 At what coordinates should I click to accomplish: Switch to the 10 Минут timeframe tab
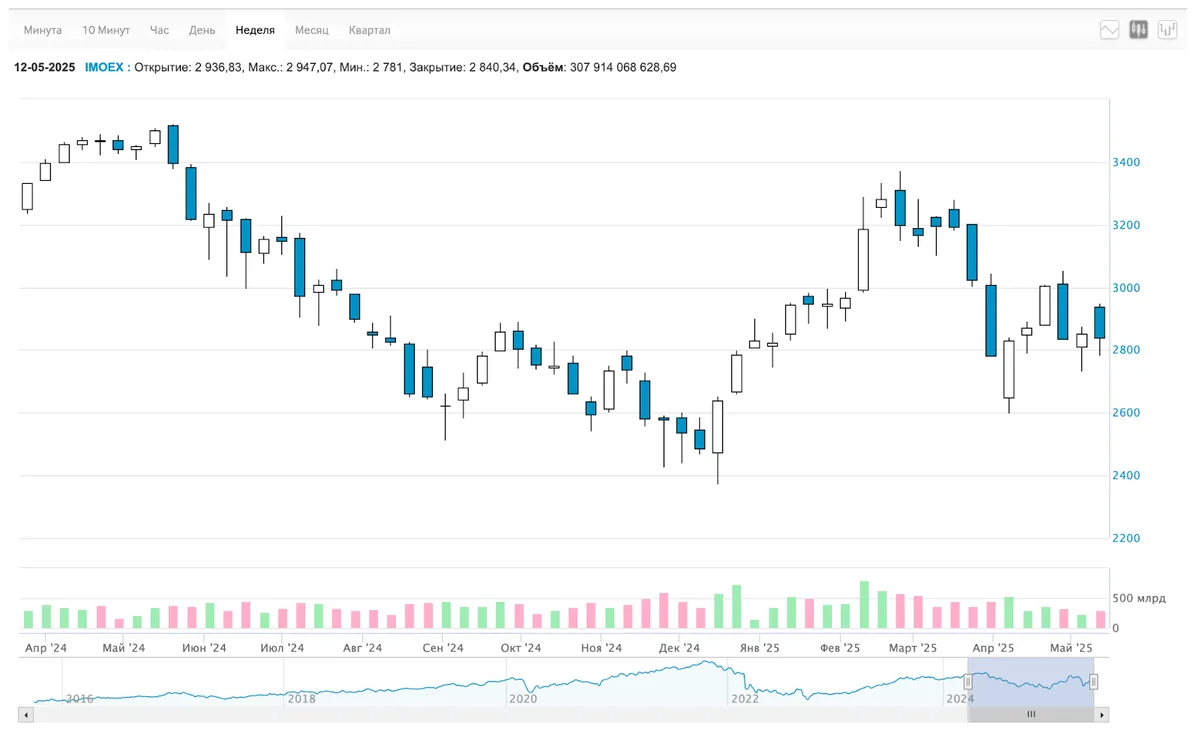coord(106,30)
